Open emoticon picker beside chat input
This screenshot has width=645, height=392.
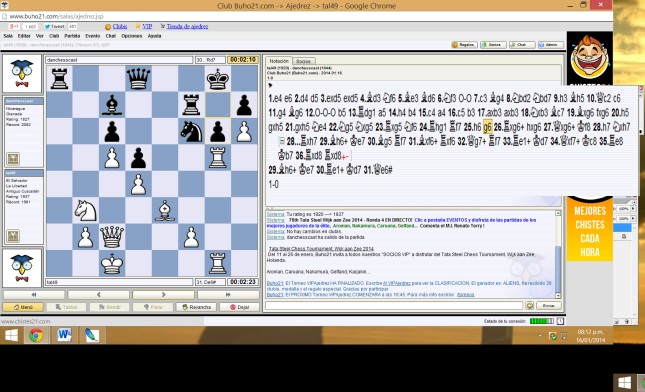point(529,306)
